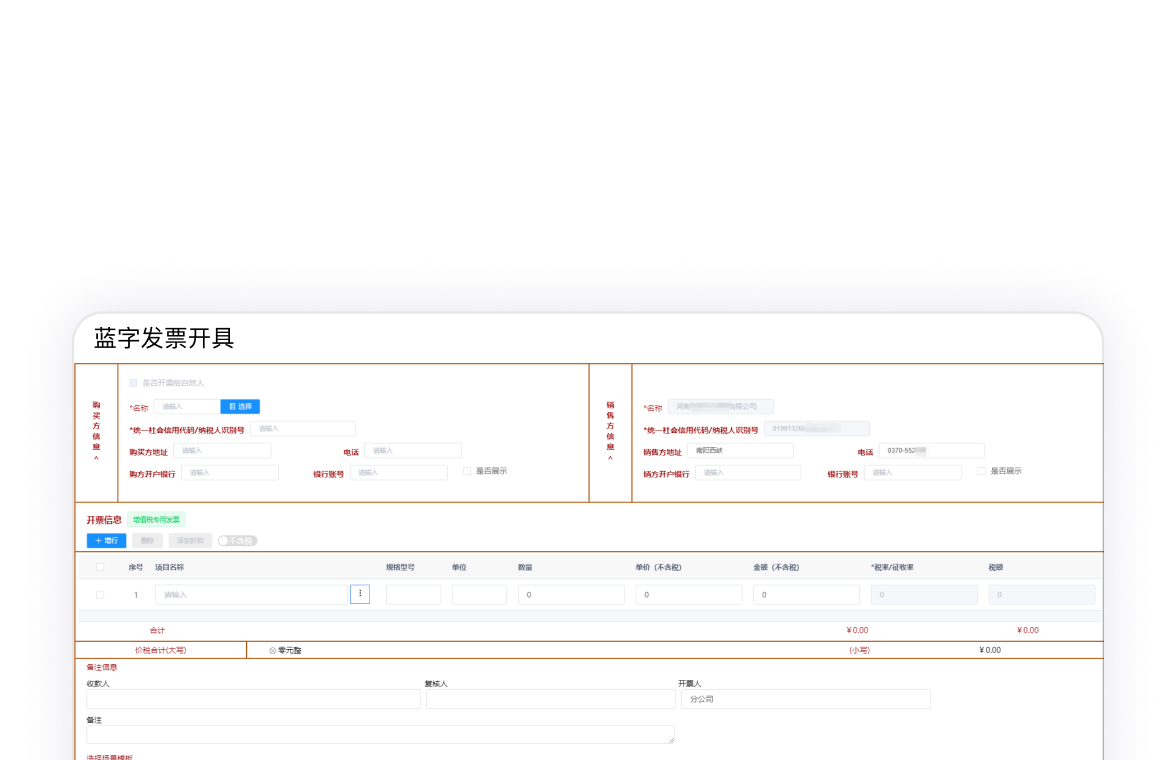
Task: Collapse the 购买方信息 section arrow
Action: click(97, 458)
